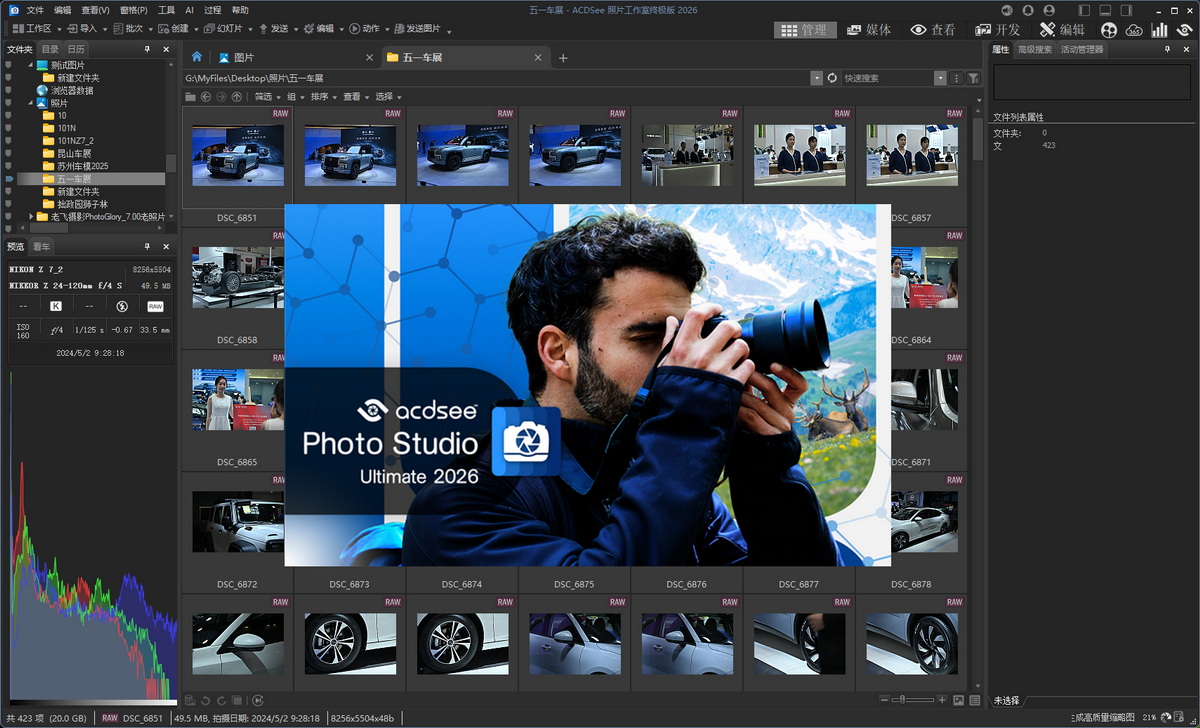Collapse the 照片 folder in tree
This screenshot has width=1200, height=728.
tap(31, 103)
